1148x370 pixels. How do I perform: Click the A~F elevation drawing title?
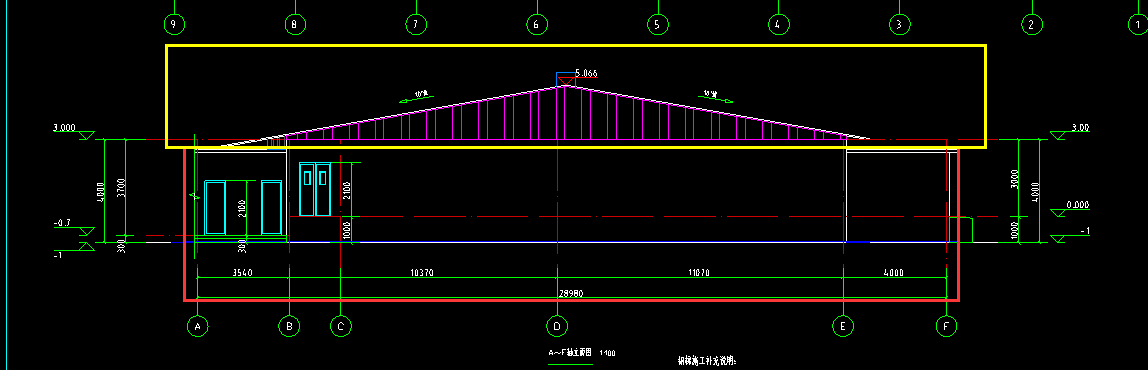point(570,352)
